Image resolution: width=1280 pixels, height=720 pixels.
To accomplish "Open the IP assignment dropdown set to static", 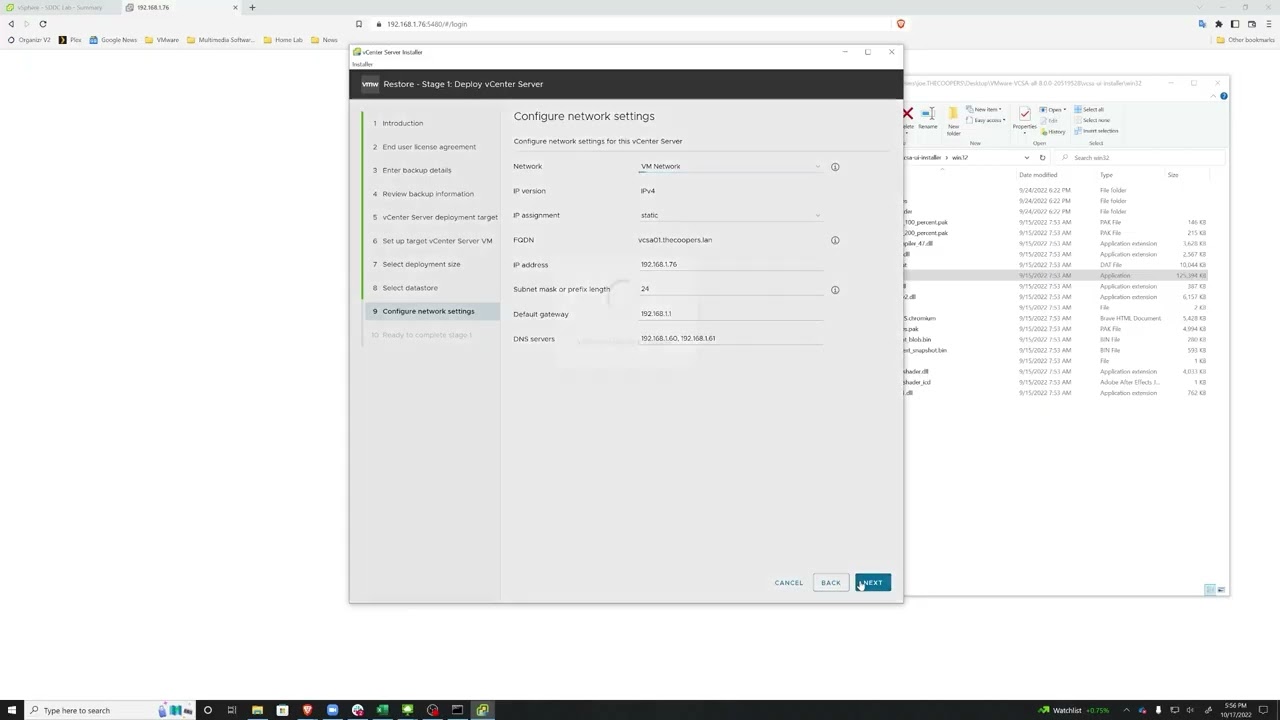I will click(x=731, y=215).
